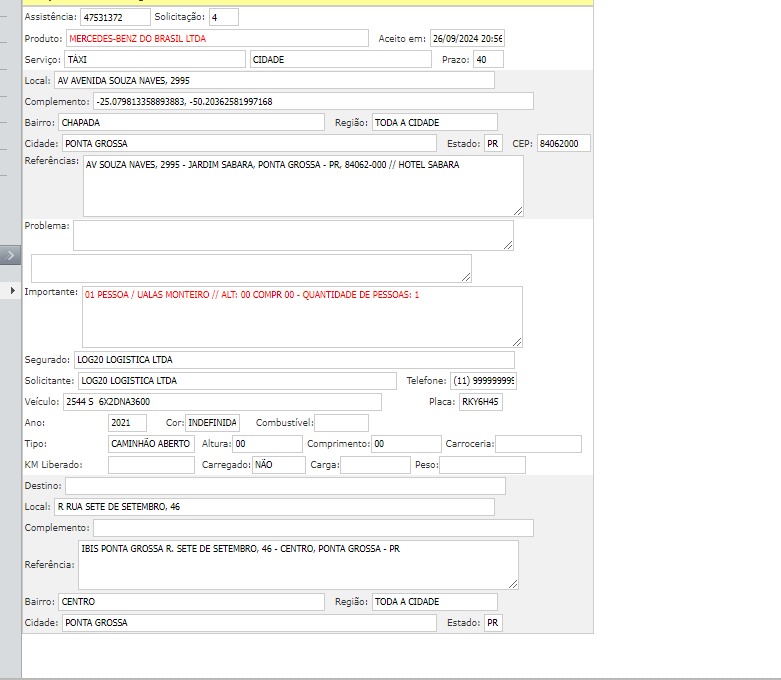Select Carregado field showing NÃO

tap(278, 464)
